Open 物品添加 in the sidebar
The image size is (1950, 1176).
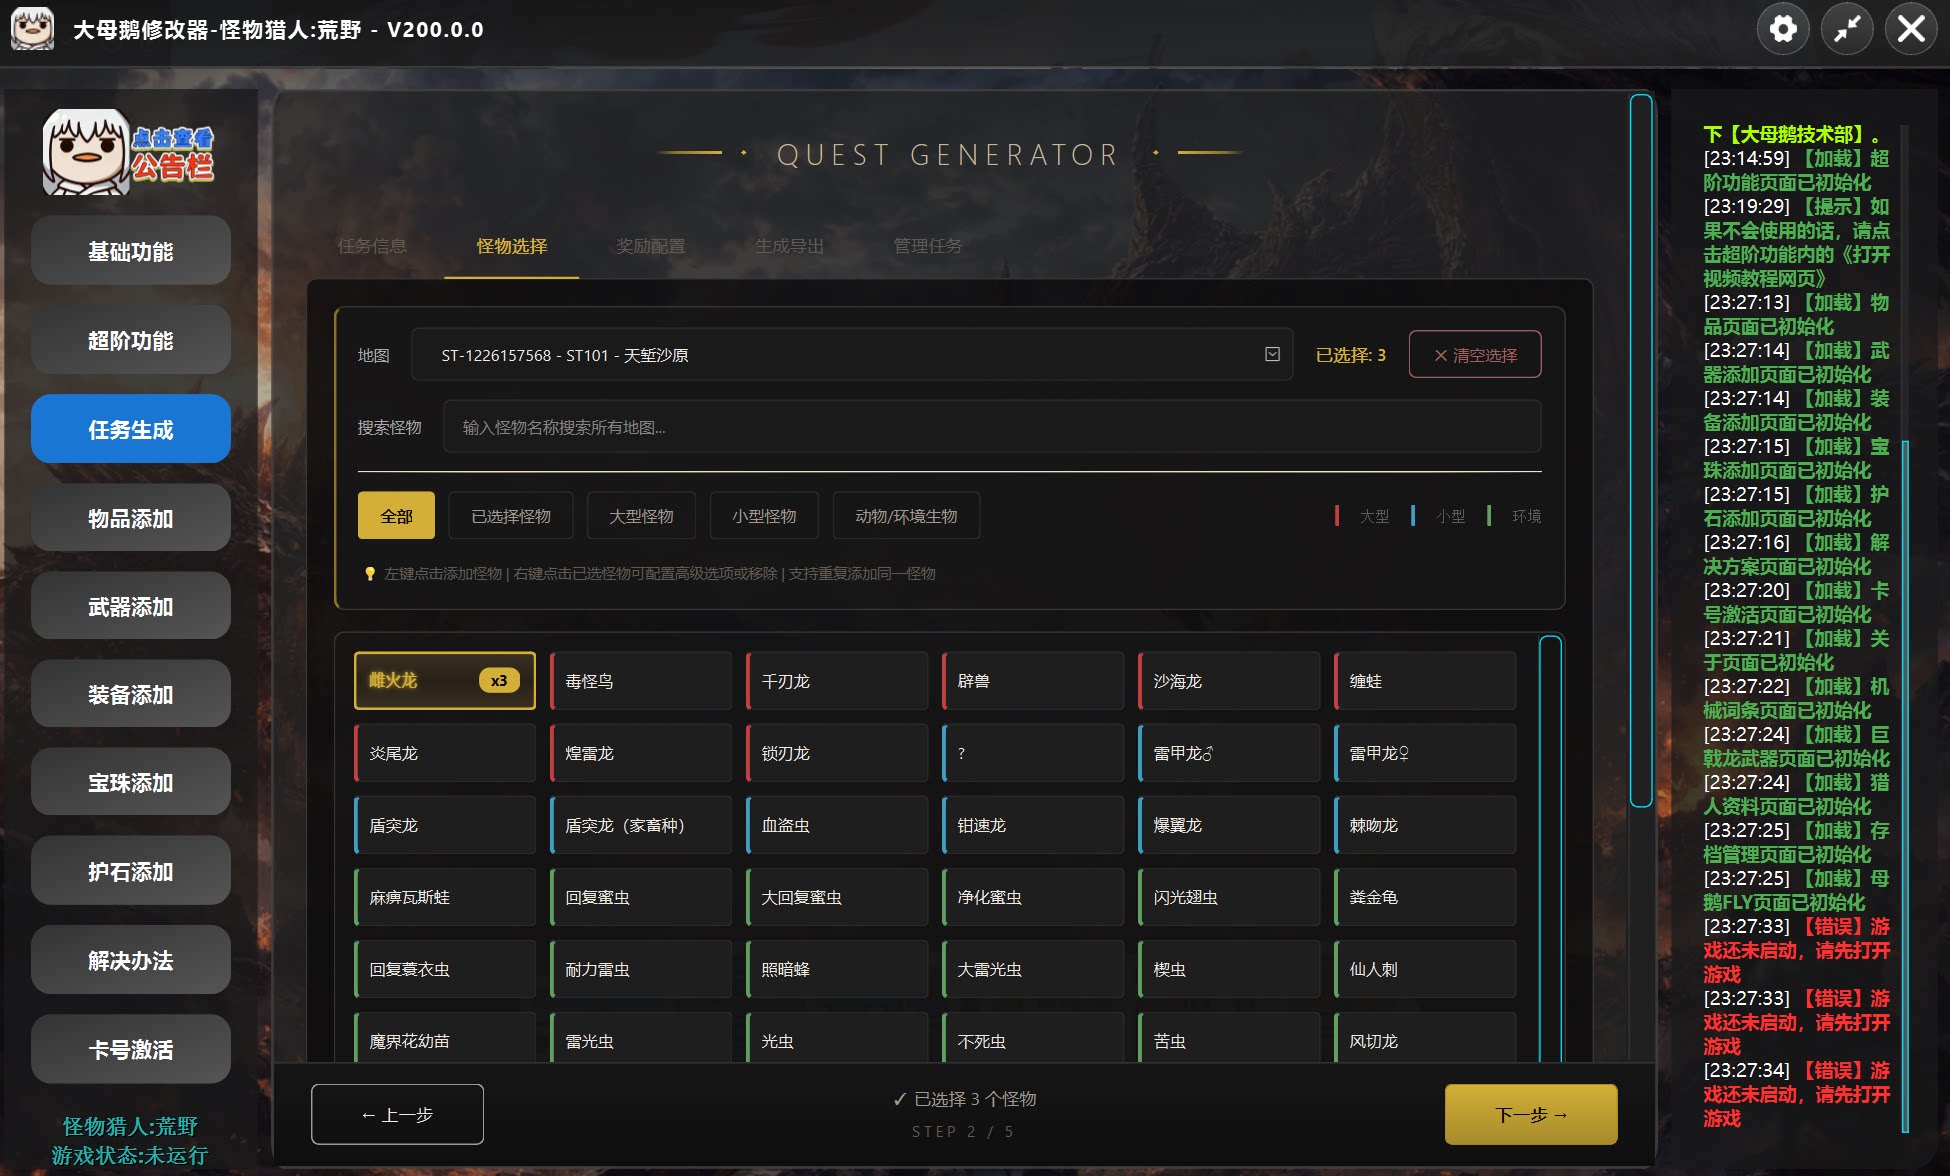pos(131,518)
